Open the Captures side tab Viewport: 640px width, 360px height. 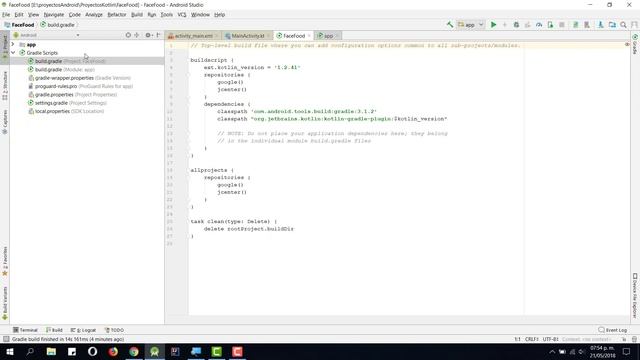point(5,122)
